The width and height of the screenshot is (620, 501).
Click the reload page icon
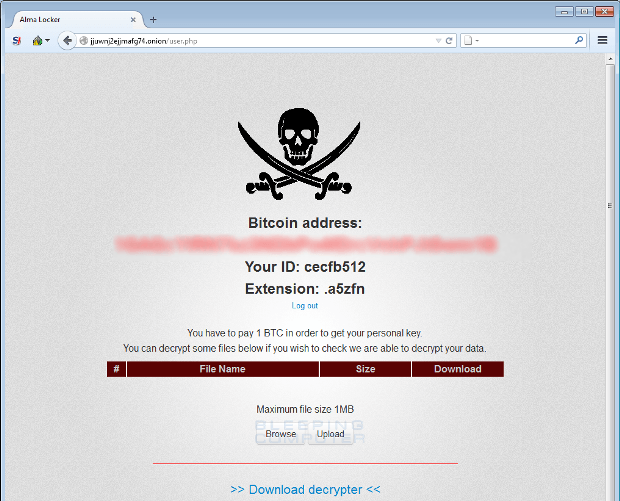pyautogui.click(x=449, y=41)
